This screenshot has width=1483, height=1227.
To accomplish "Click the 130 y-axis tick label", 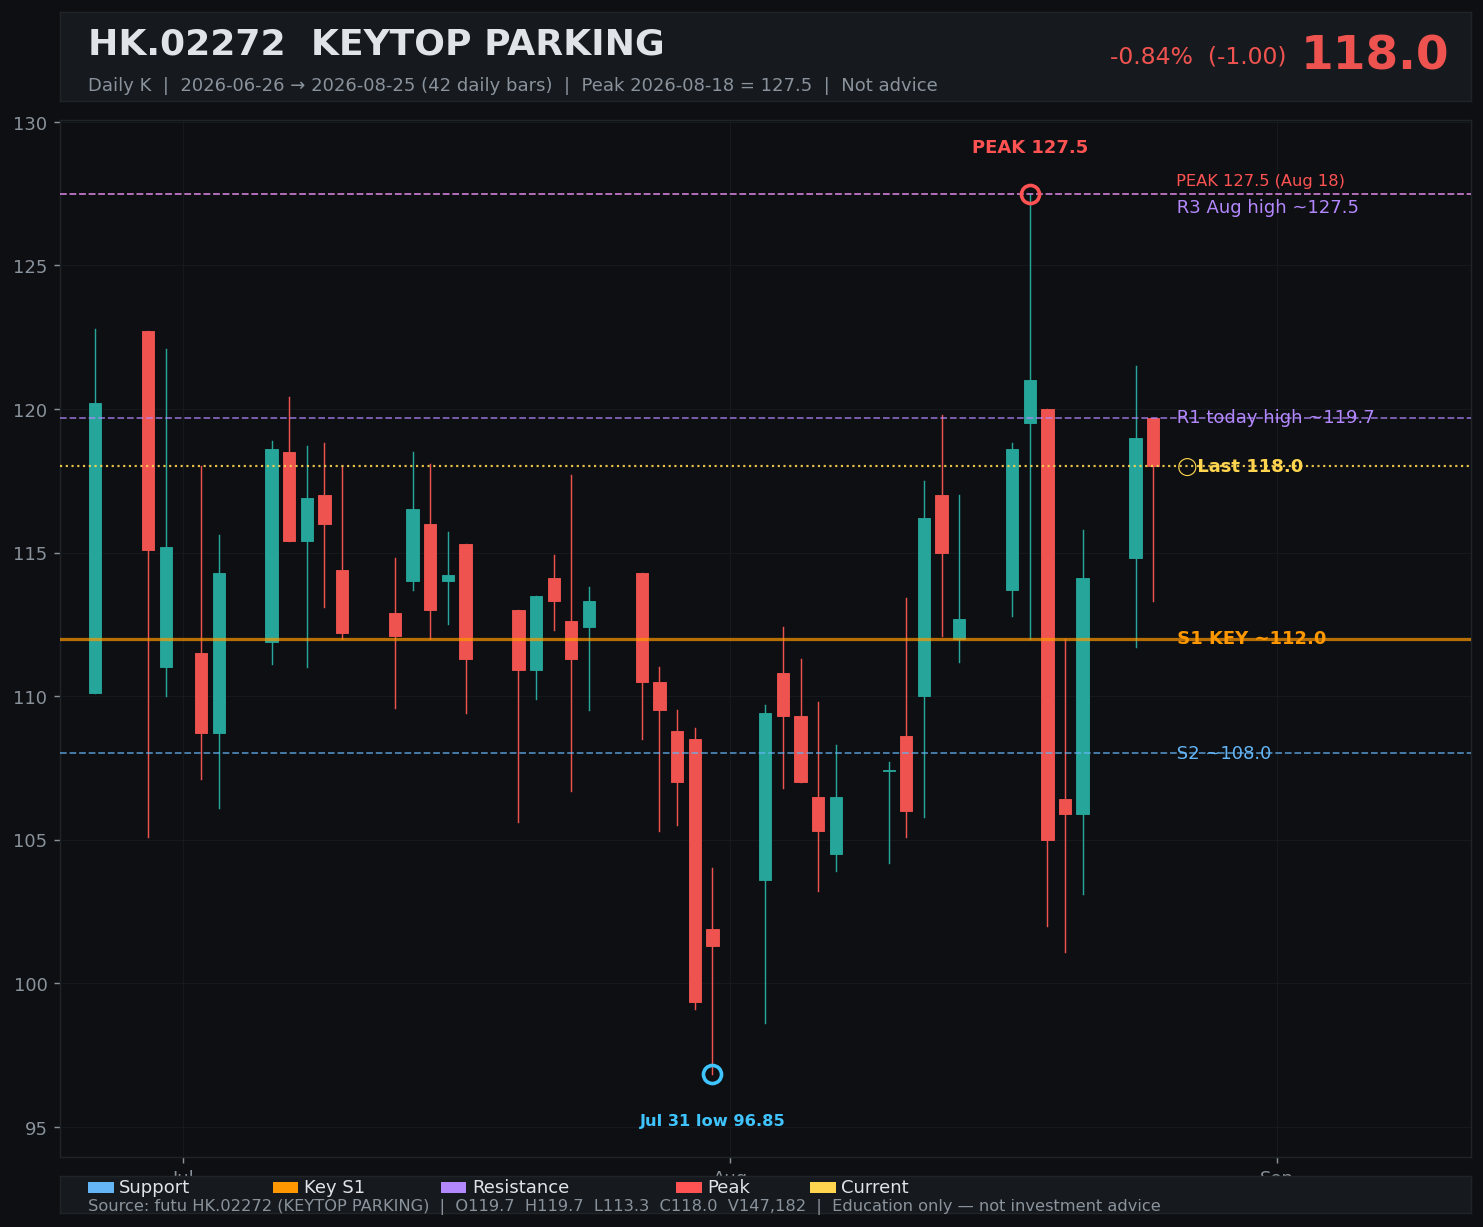I will click(31, 123).
